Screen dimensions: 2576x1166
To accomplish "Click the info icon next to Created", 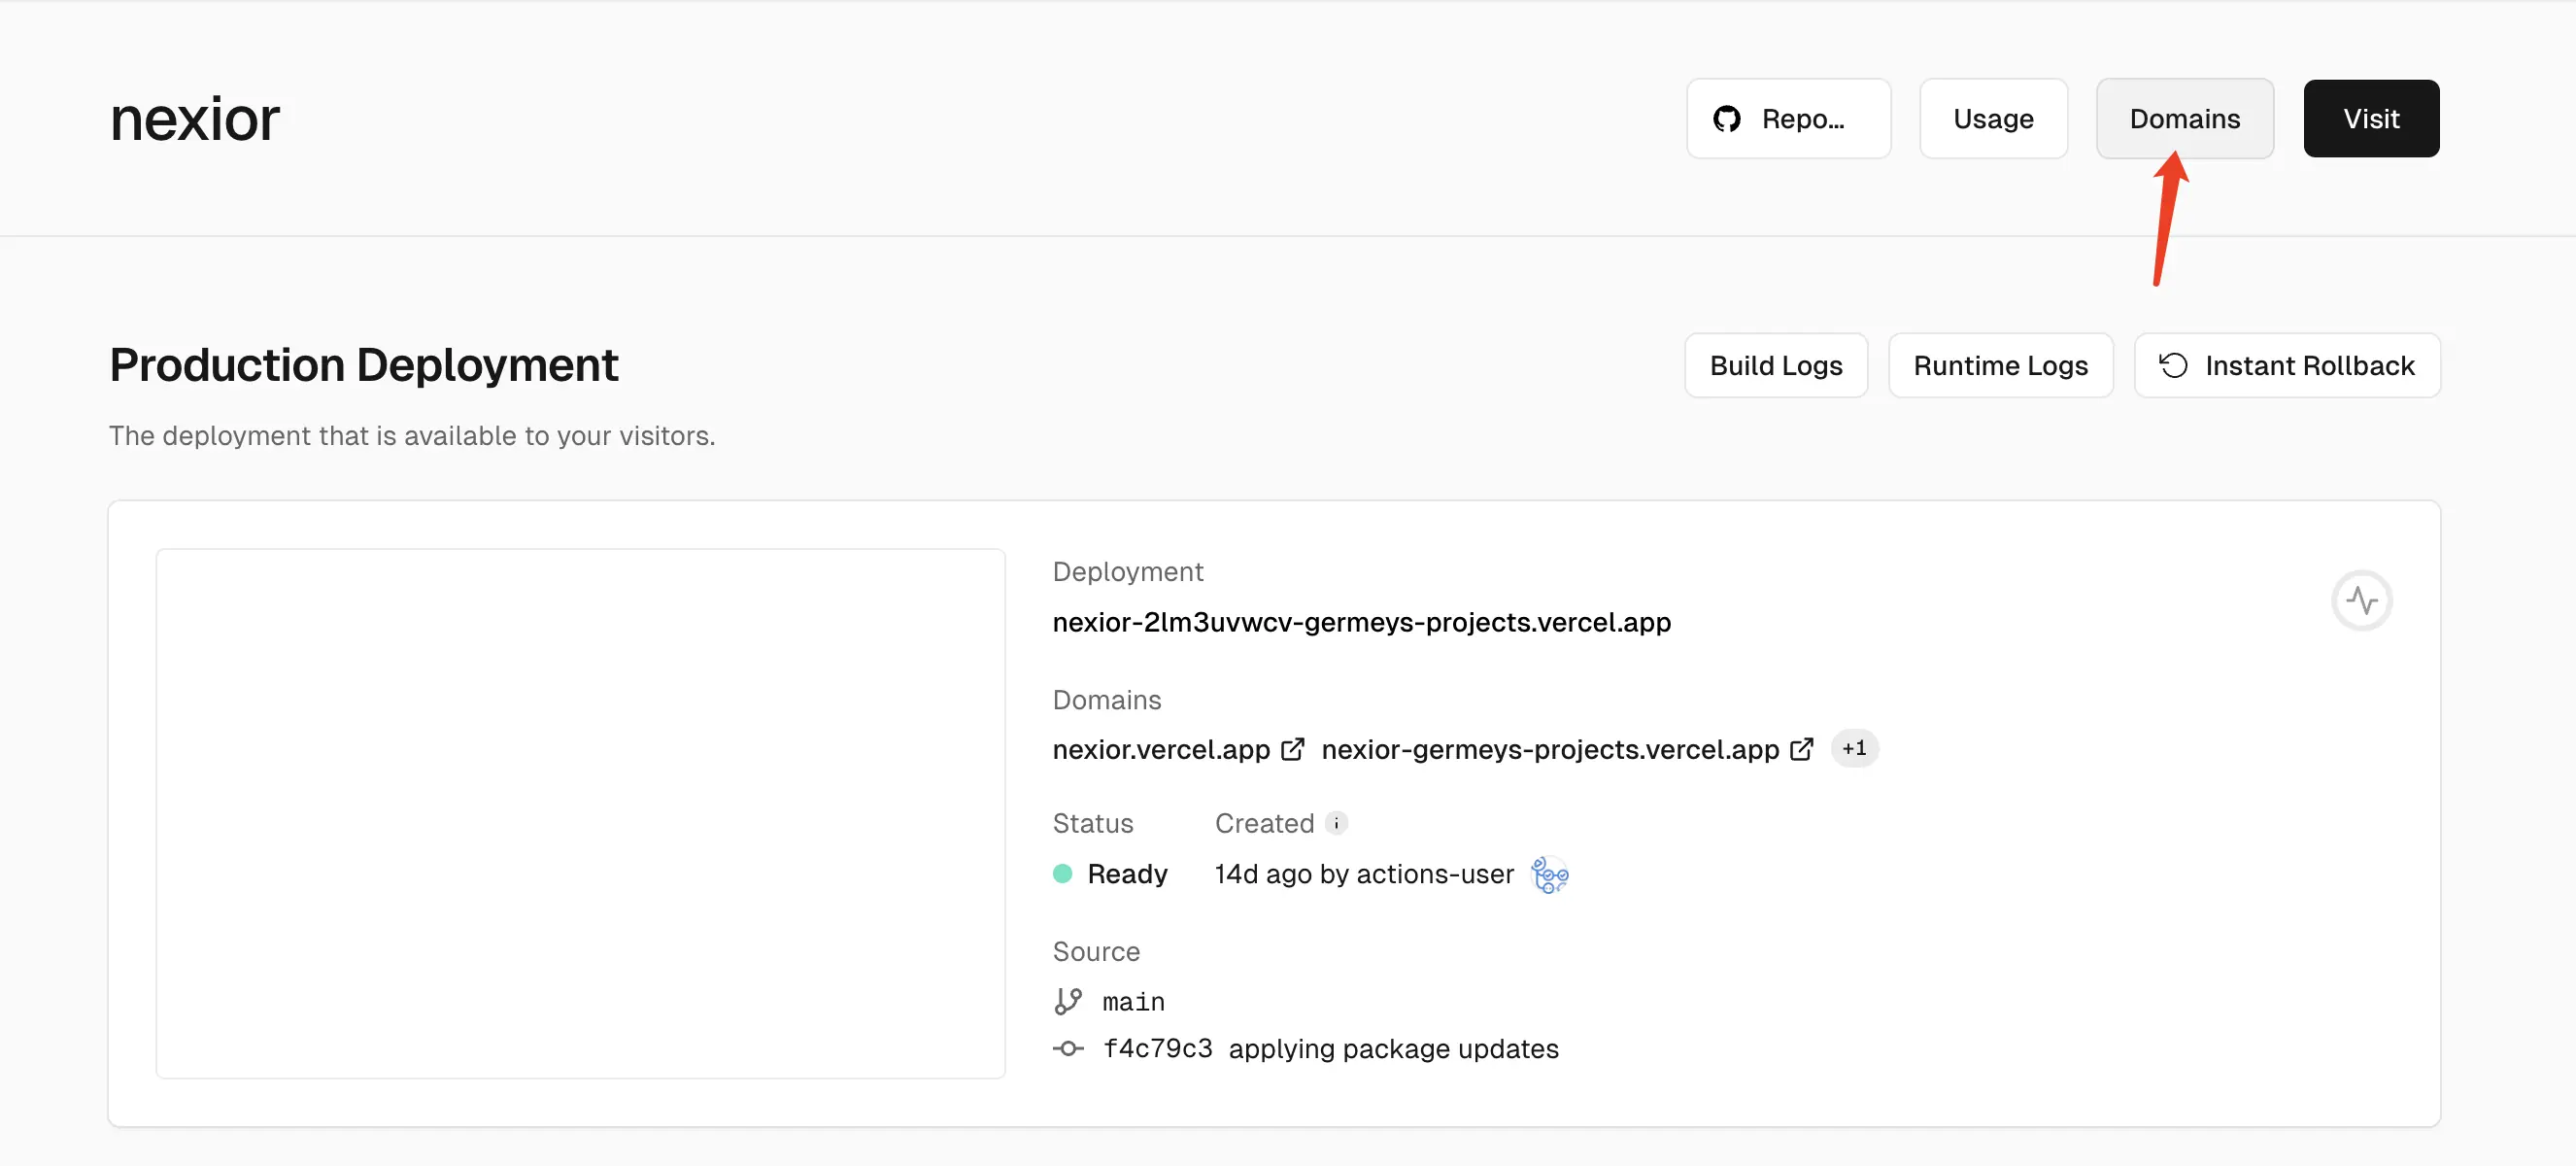I will point(1336,823).
